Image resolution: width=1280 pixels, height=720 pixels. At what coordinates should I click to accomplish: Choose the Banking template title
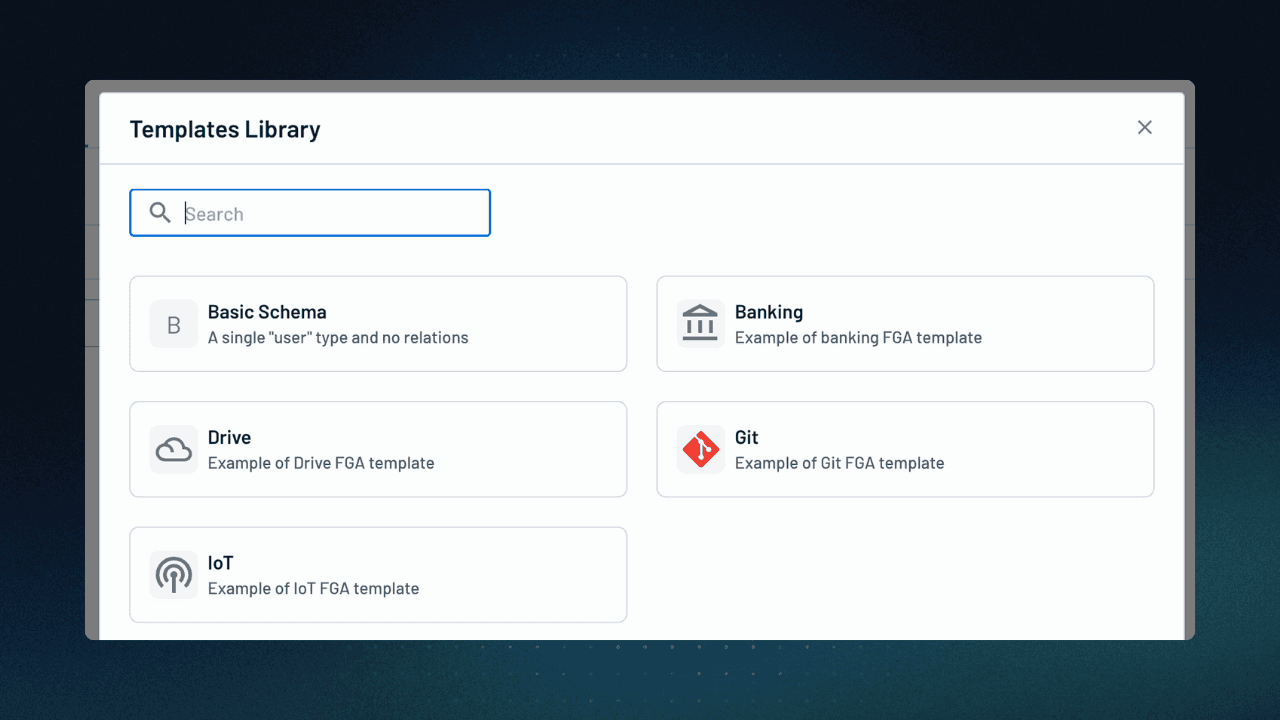coord(768,312)
